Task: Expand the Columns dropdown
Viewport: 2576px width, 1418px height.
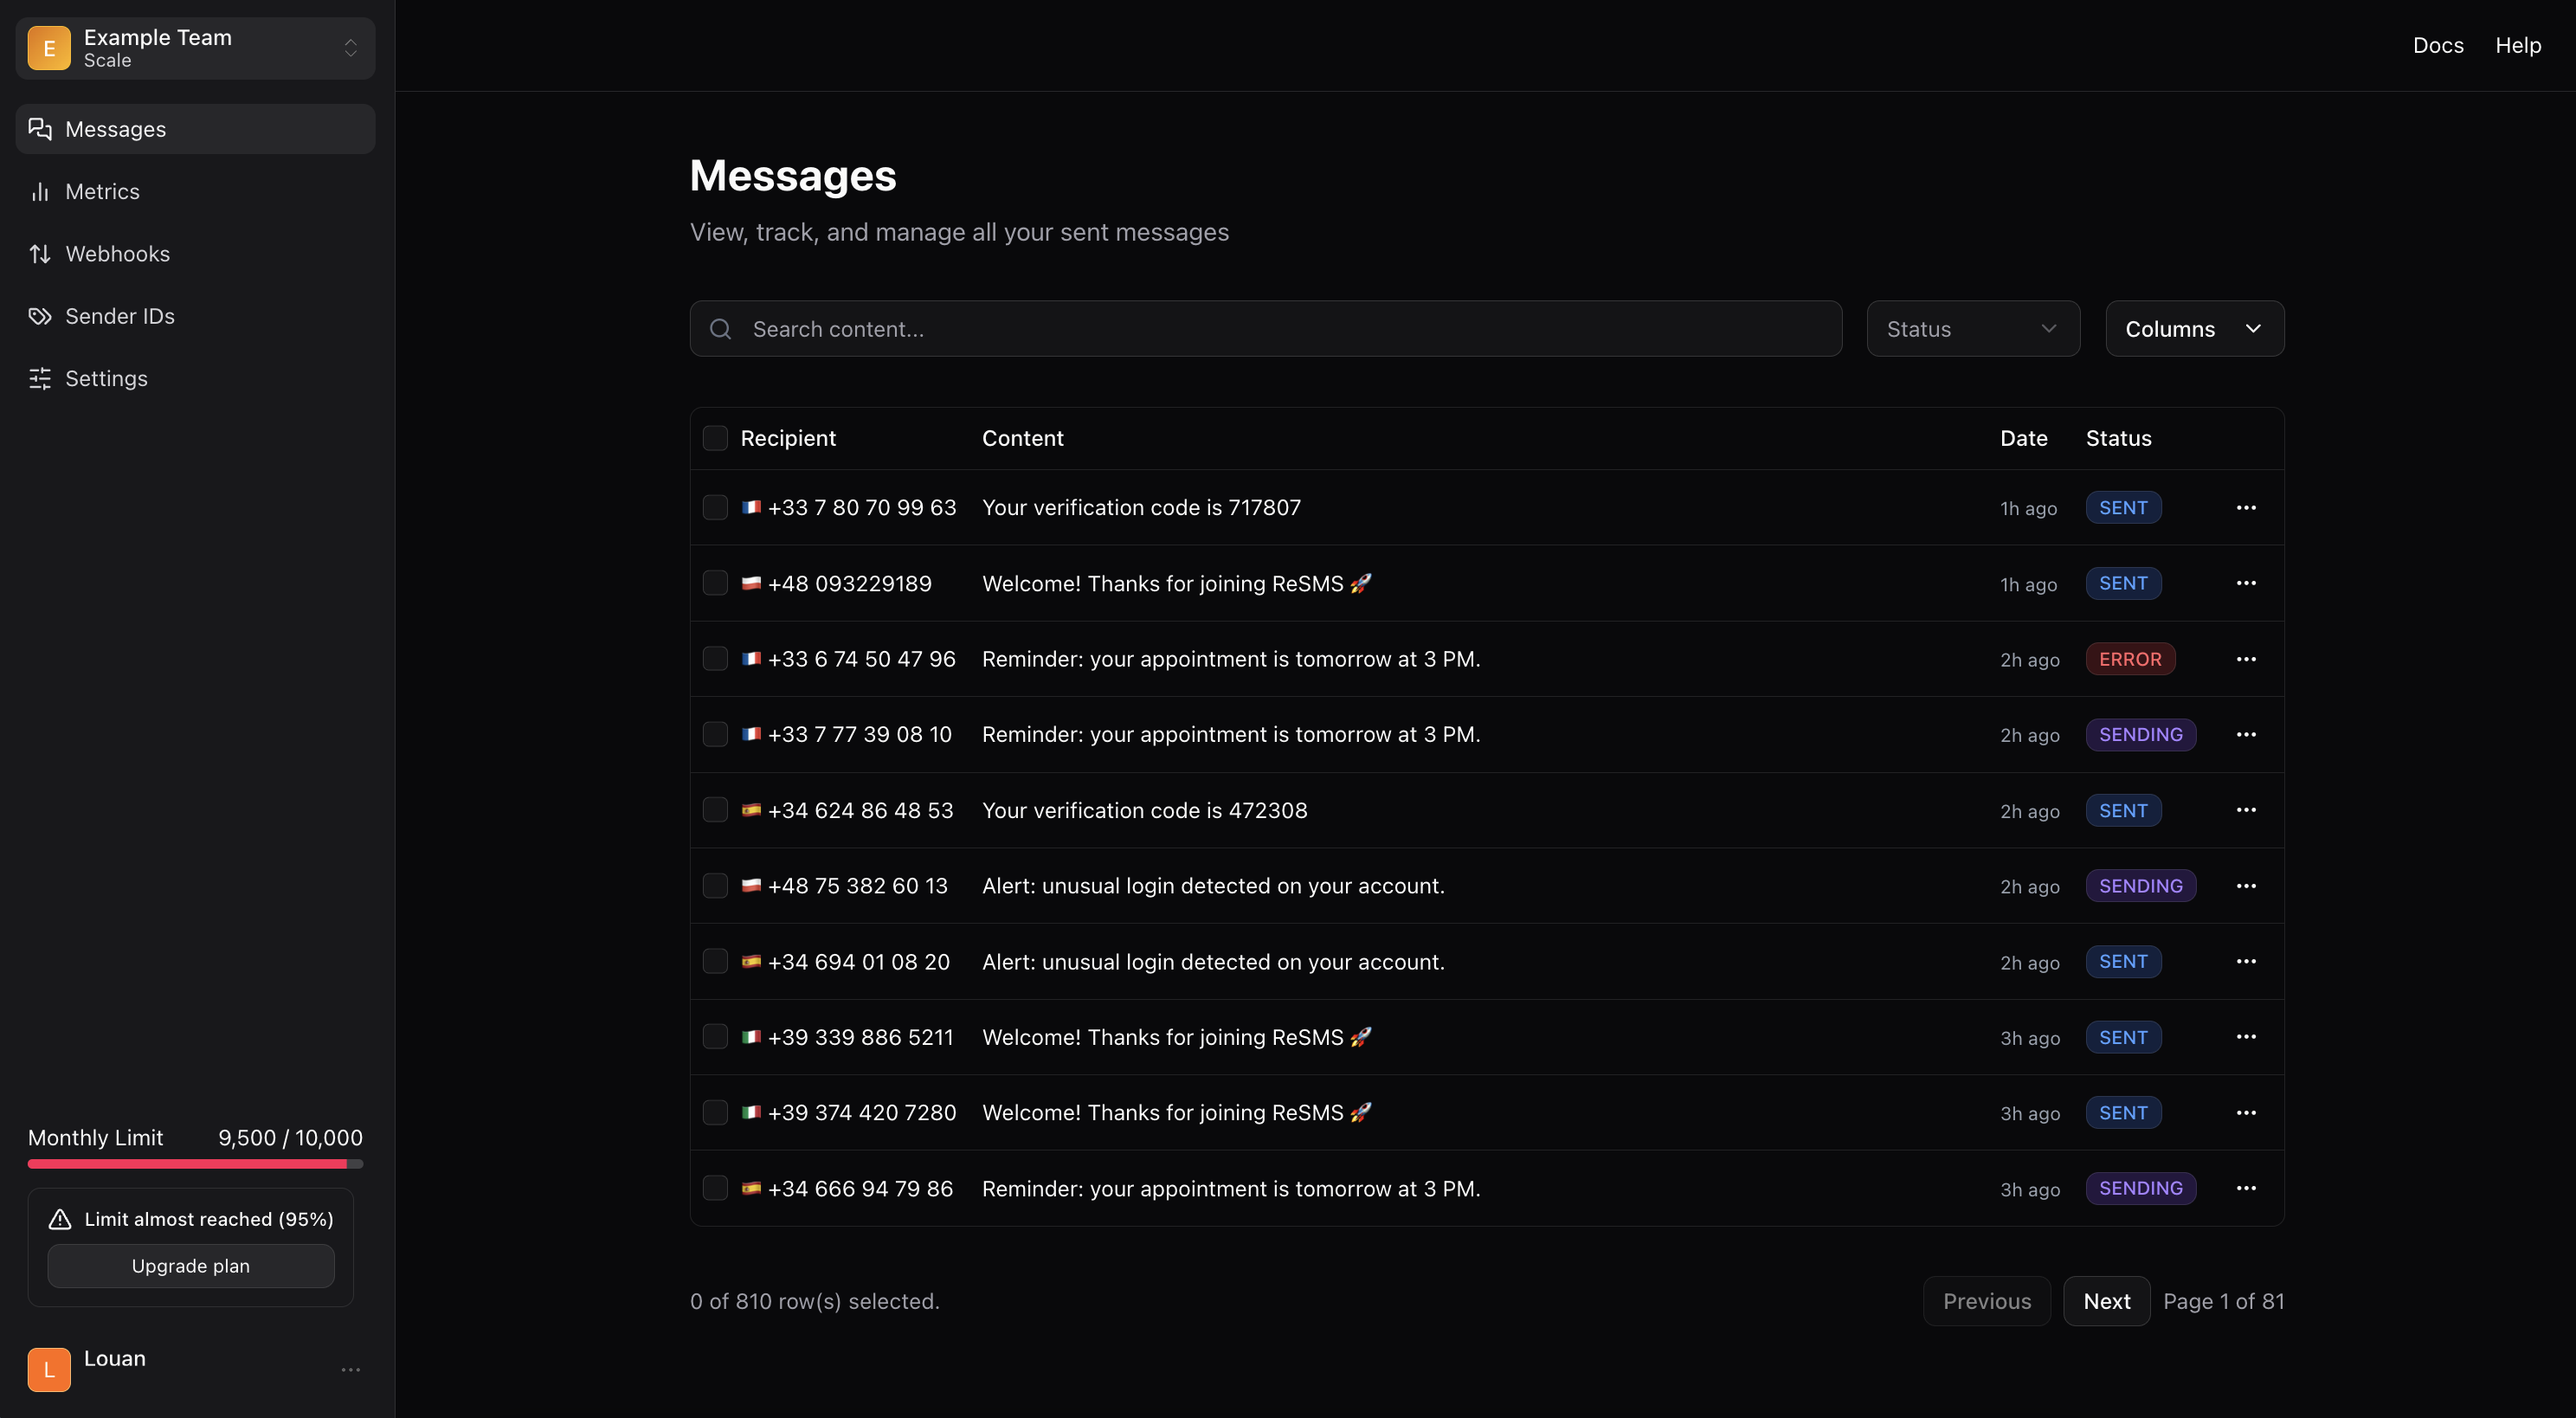Action: (x=2194, y=328)
